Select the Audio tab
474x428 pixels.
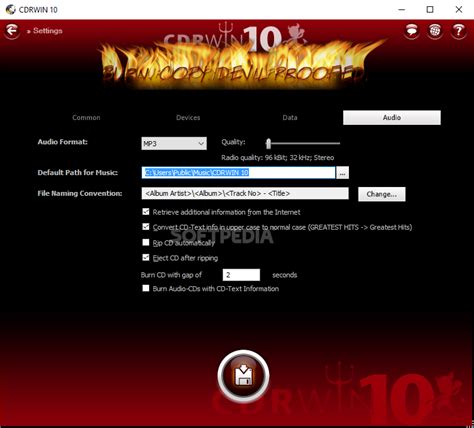pyautogui.click(x=392, y=118)
